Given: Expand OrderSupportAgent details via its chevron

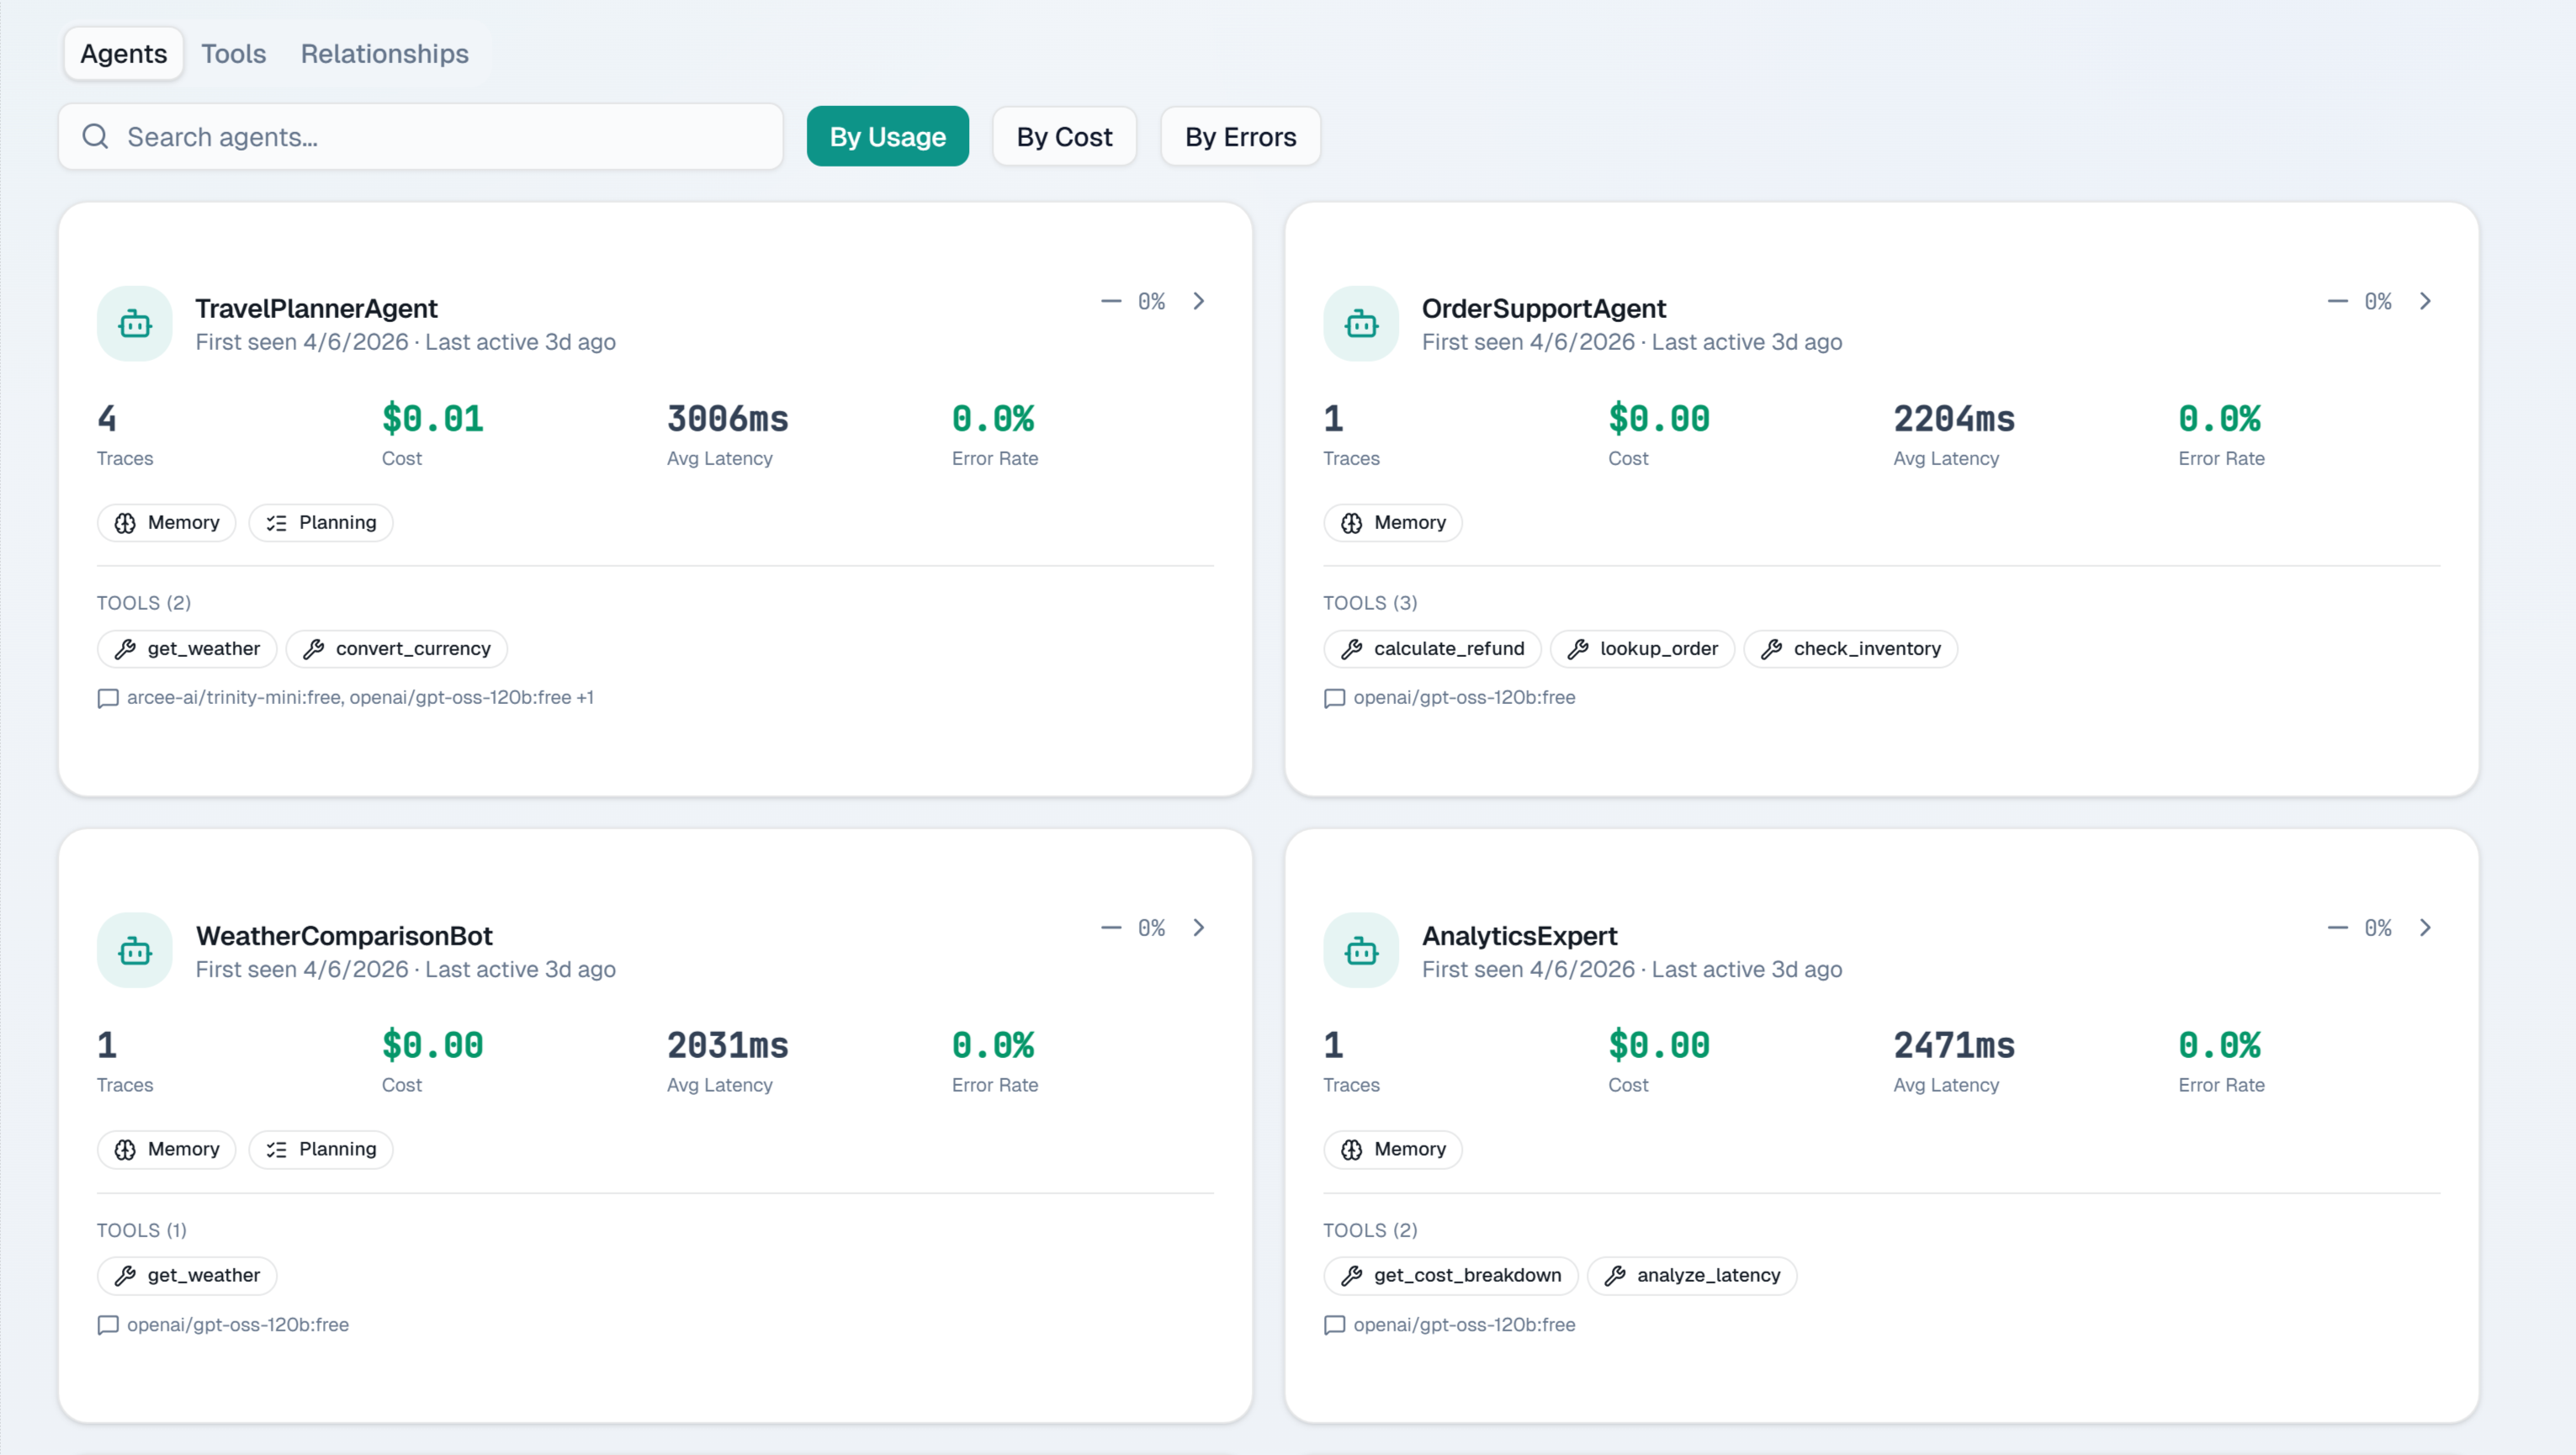Looking at the screenshot, I should click(2425, 300).
